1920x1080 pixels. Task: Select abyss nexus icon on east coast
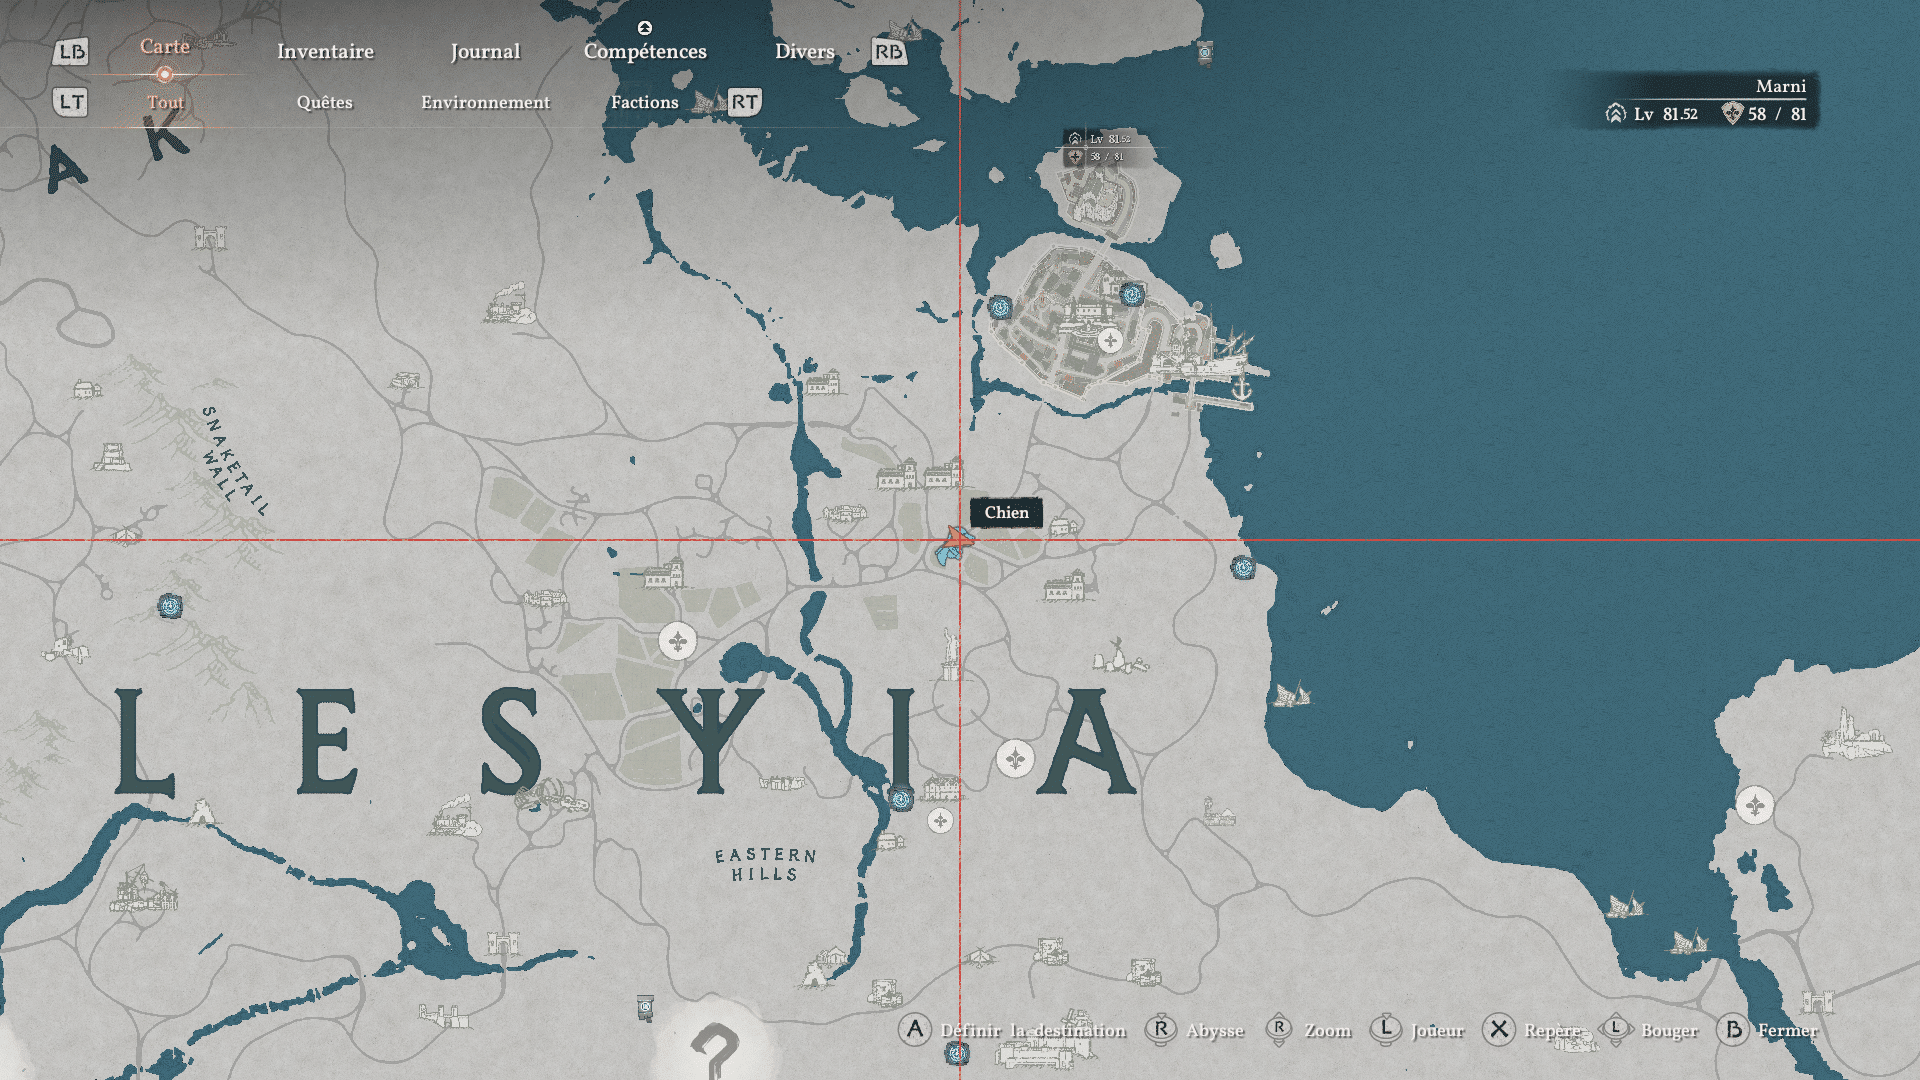1242,568
